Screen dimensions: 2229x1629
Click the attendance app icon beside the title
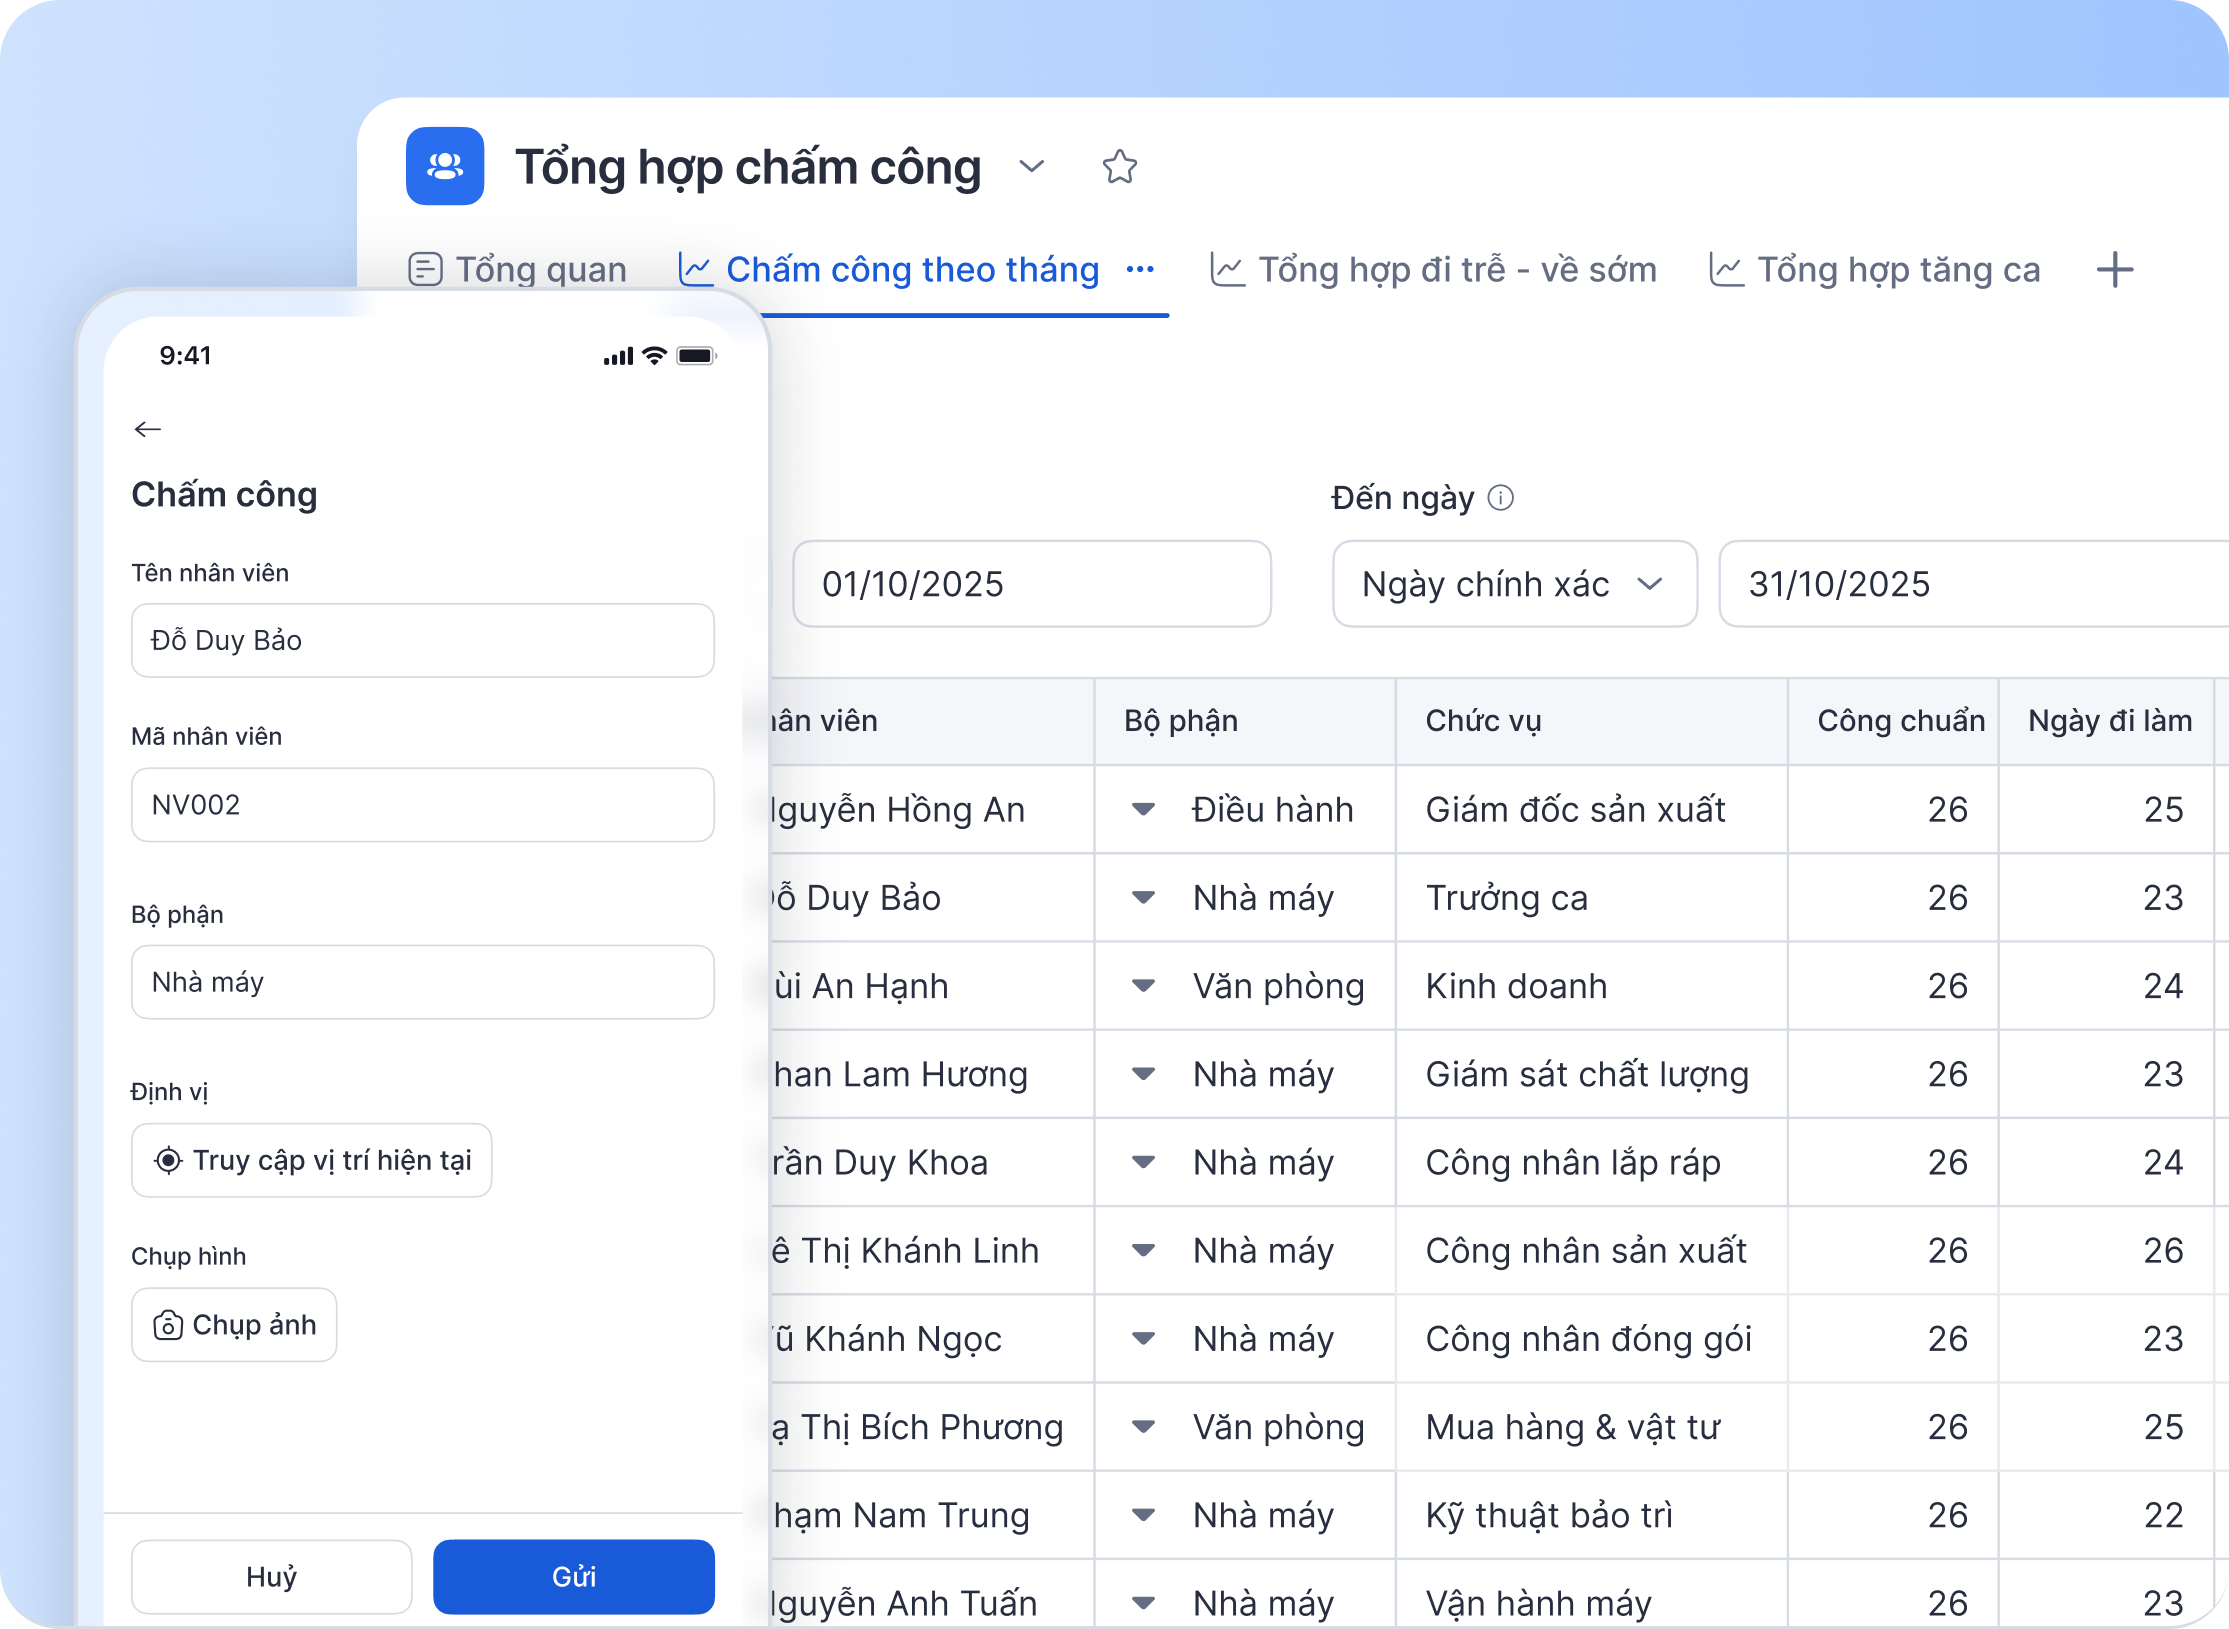[444, 167]
